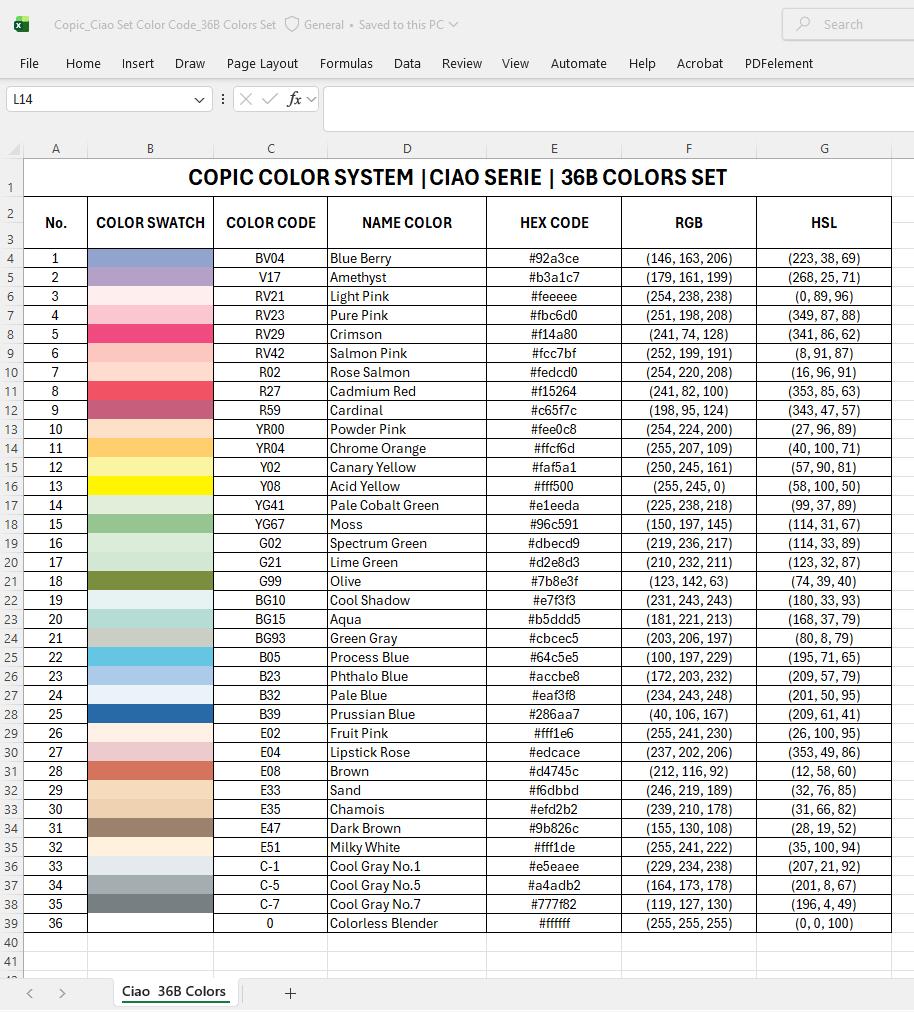
Task: Select the HSL cell (209, 61, 41)
Action: [824, 714]
